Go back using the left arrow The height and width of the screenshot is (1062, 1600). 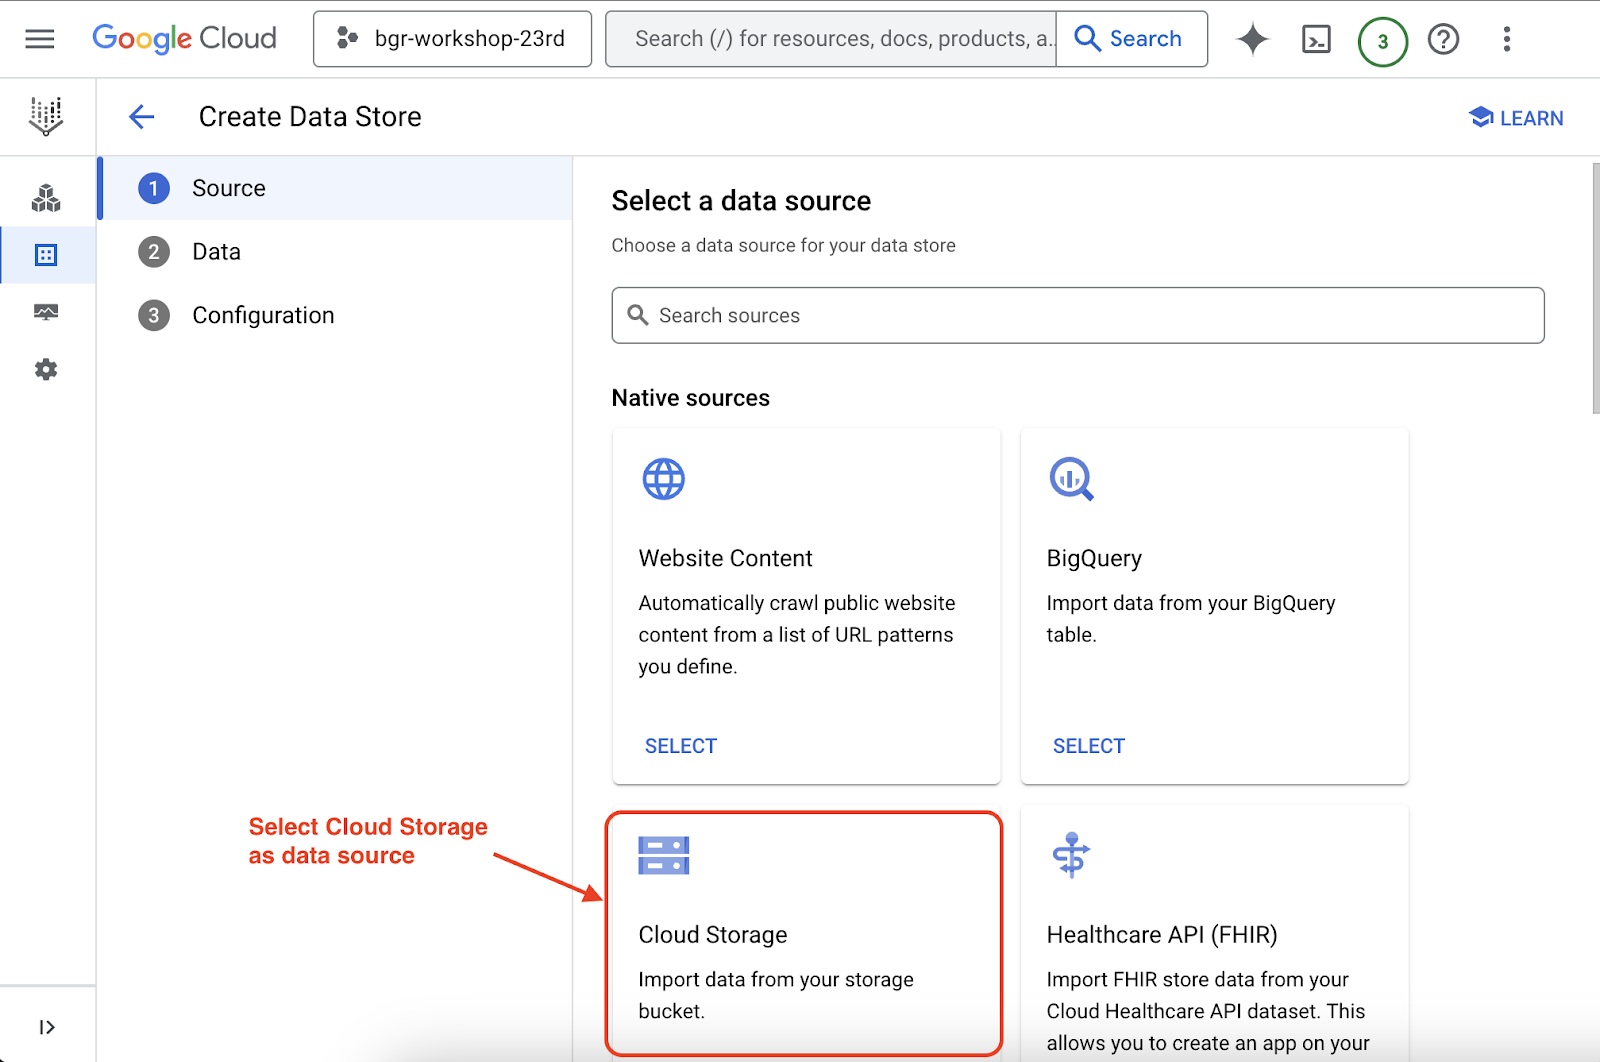(x=142, y=117)
